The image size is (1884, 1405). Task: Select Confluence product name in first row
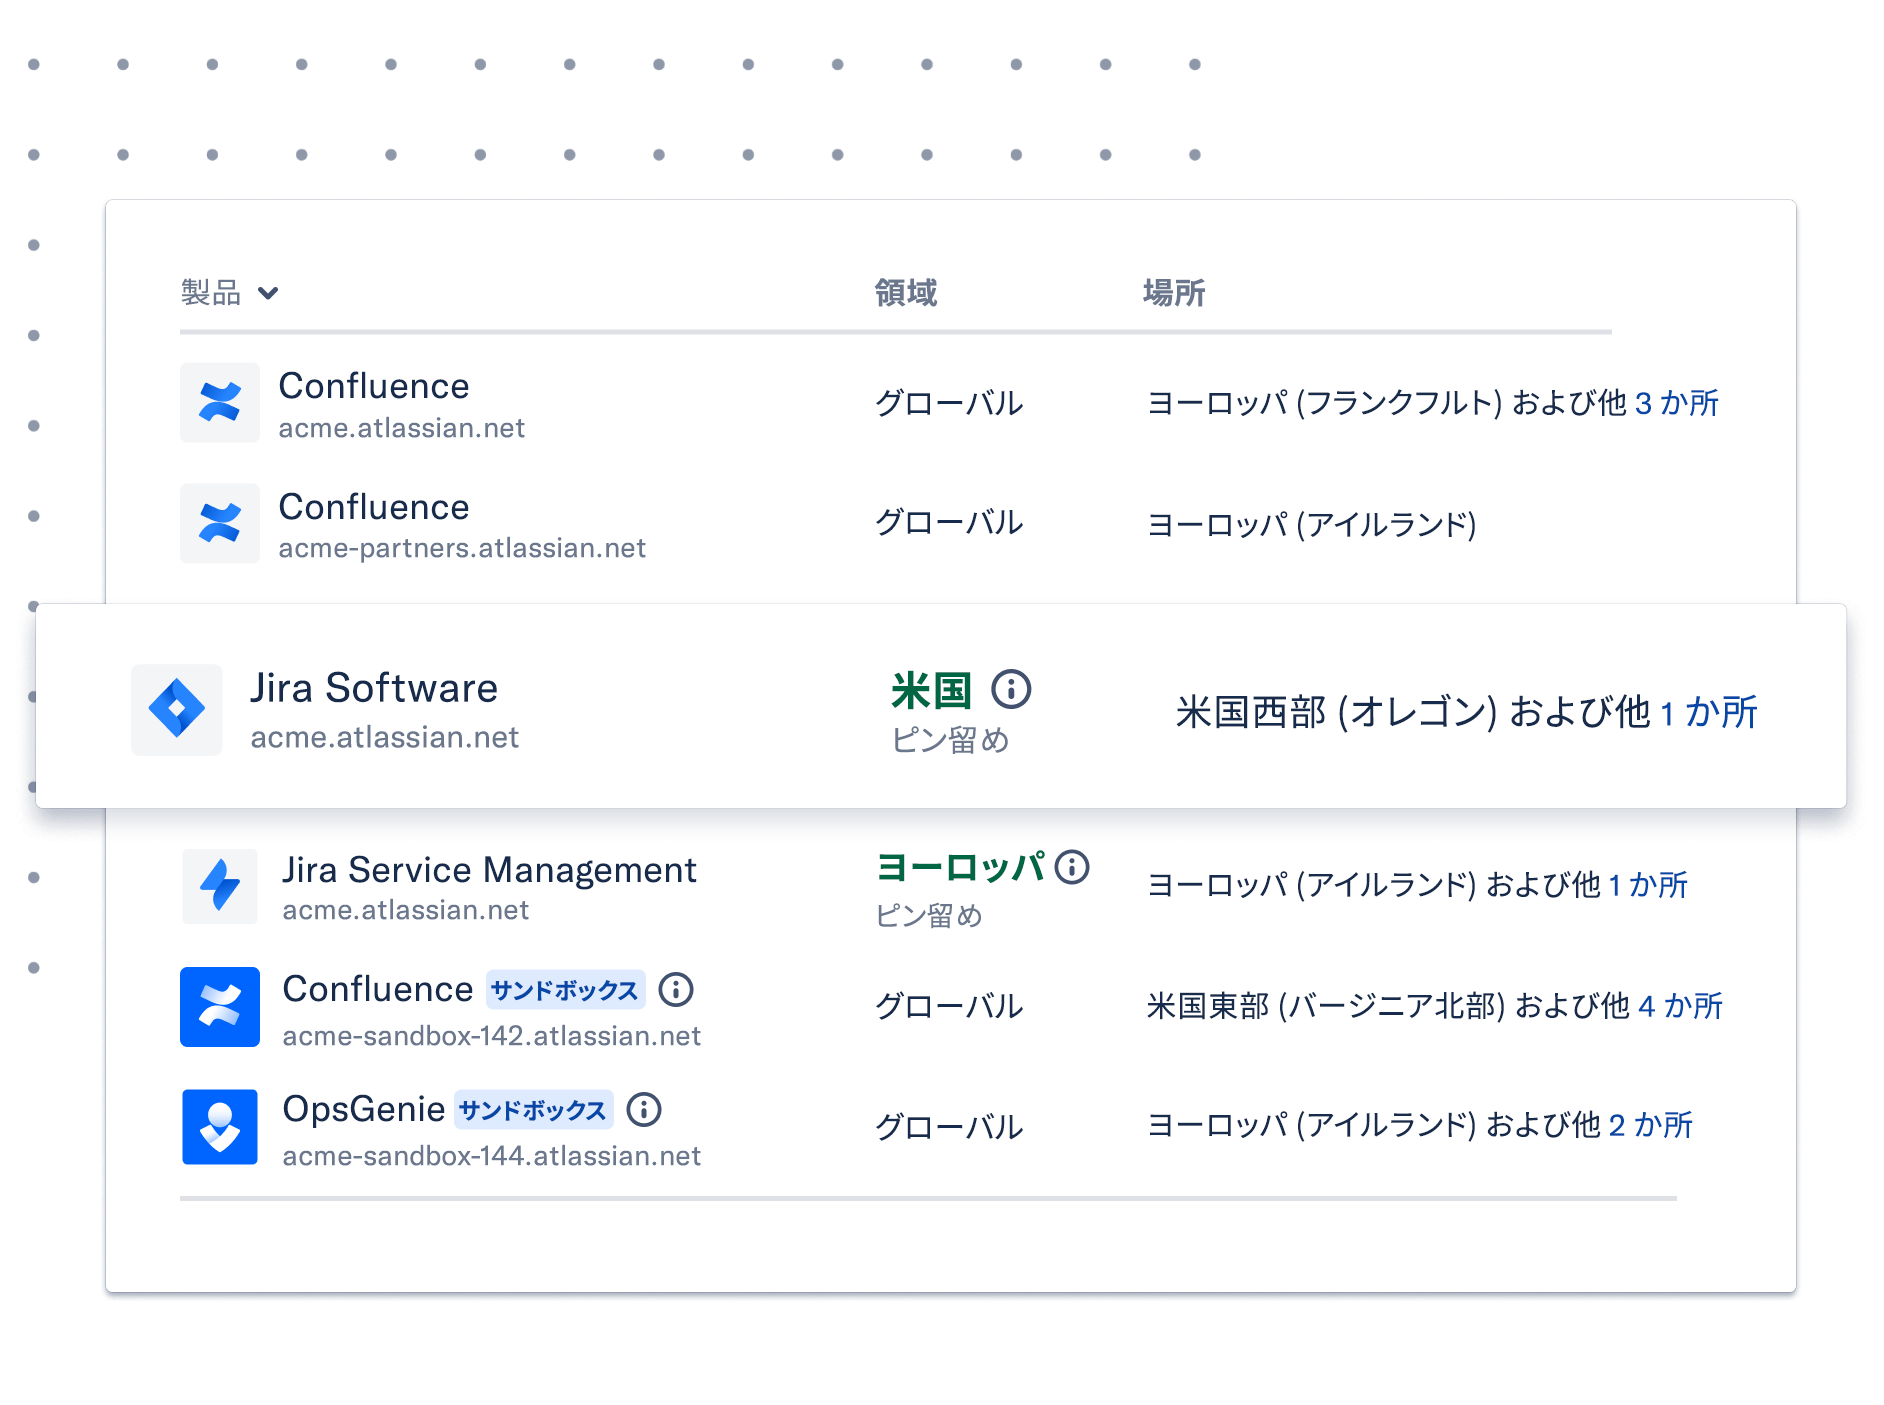(x=374, y=386)
